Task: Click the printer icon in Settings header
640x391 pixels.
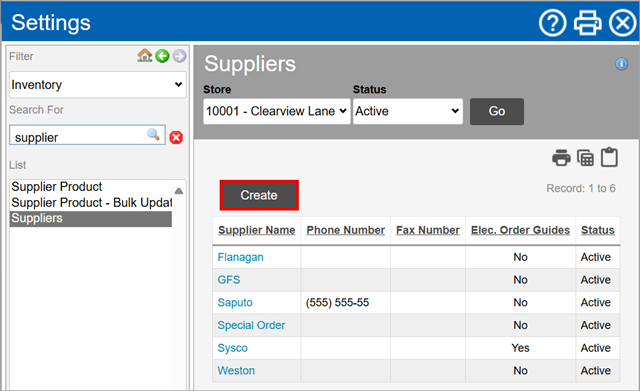Action: pyautogui.click(x=587, y=23)
